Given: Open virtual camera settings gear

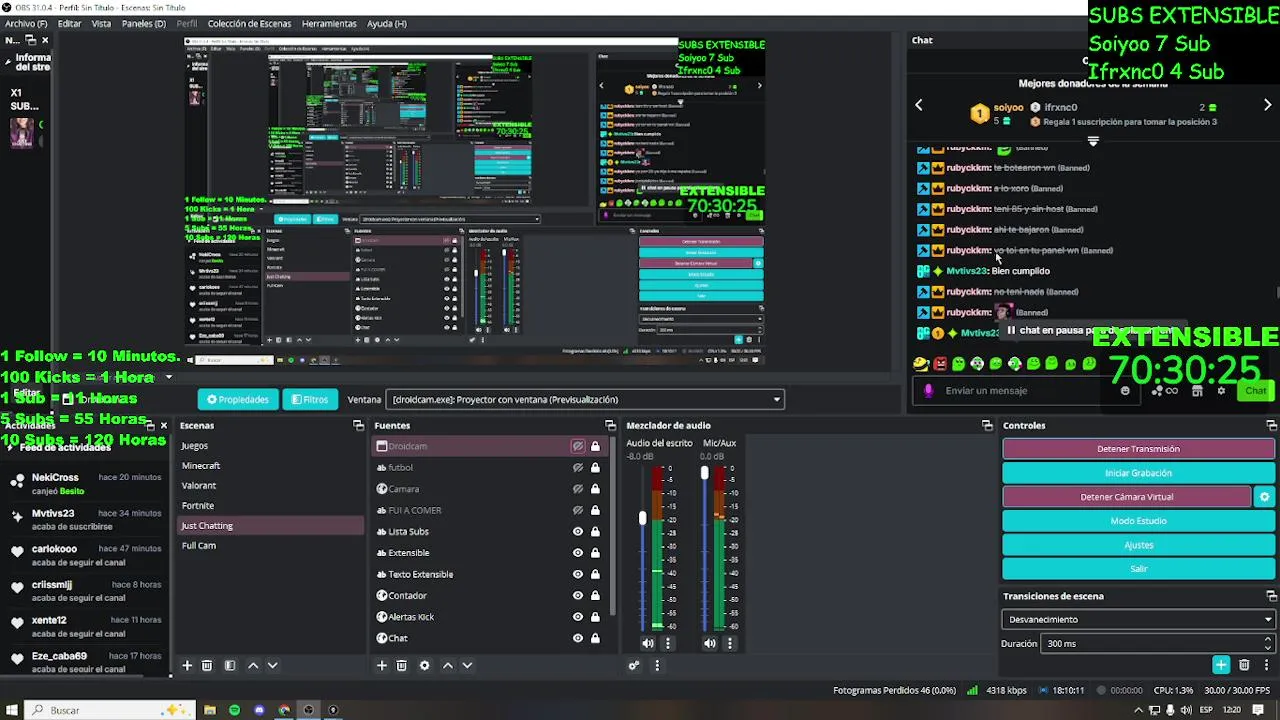Looking at the screenshot, I should [x=1264, y=497].
